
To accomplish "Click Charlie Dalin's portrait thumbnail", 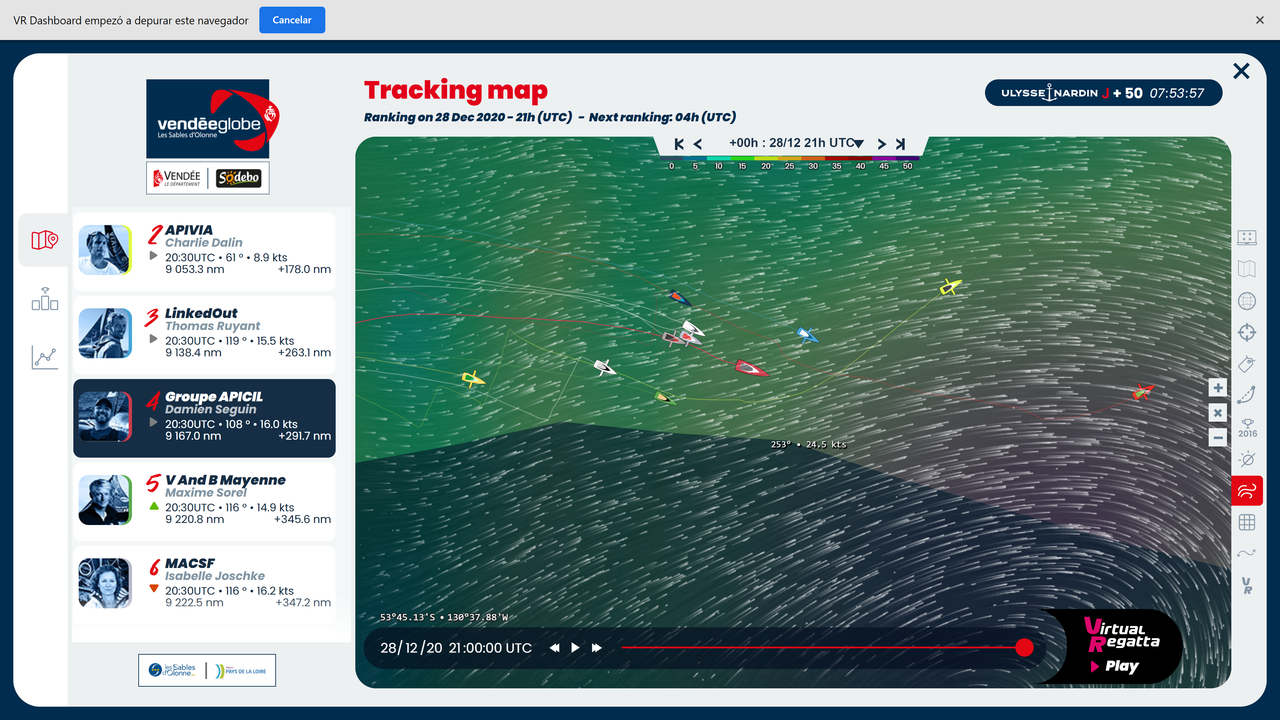I will click(105, 250).
